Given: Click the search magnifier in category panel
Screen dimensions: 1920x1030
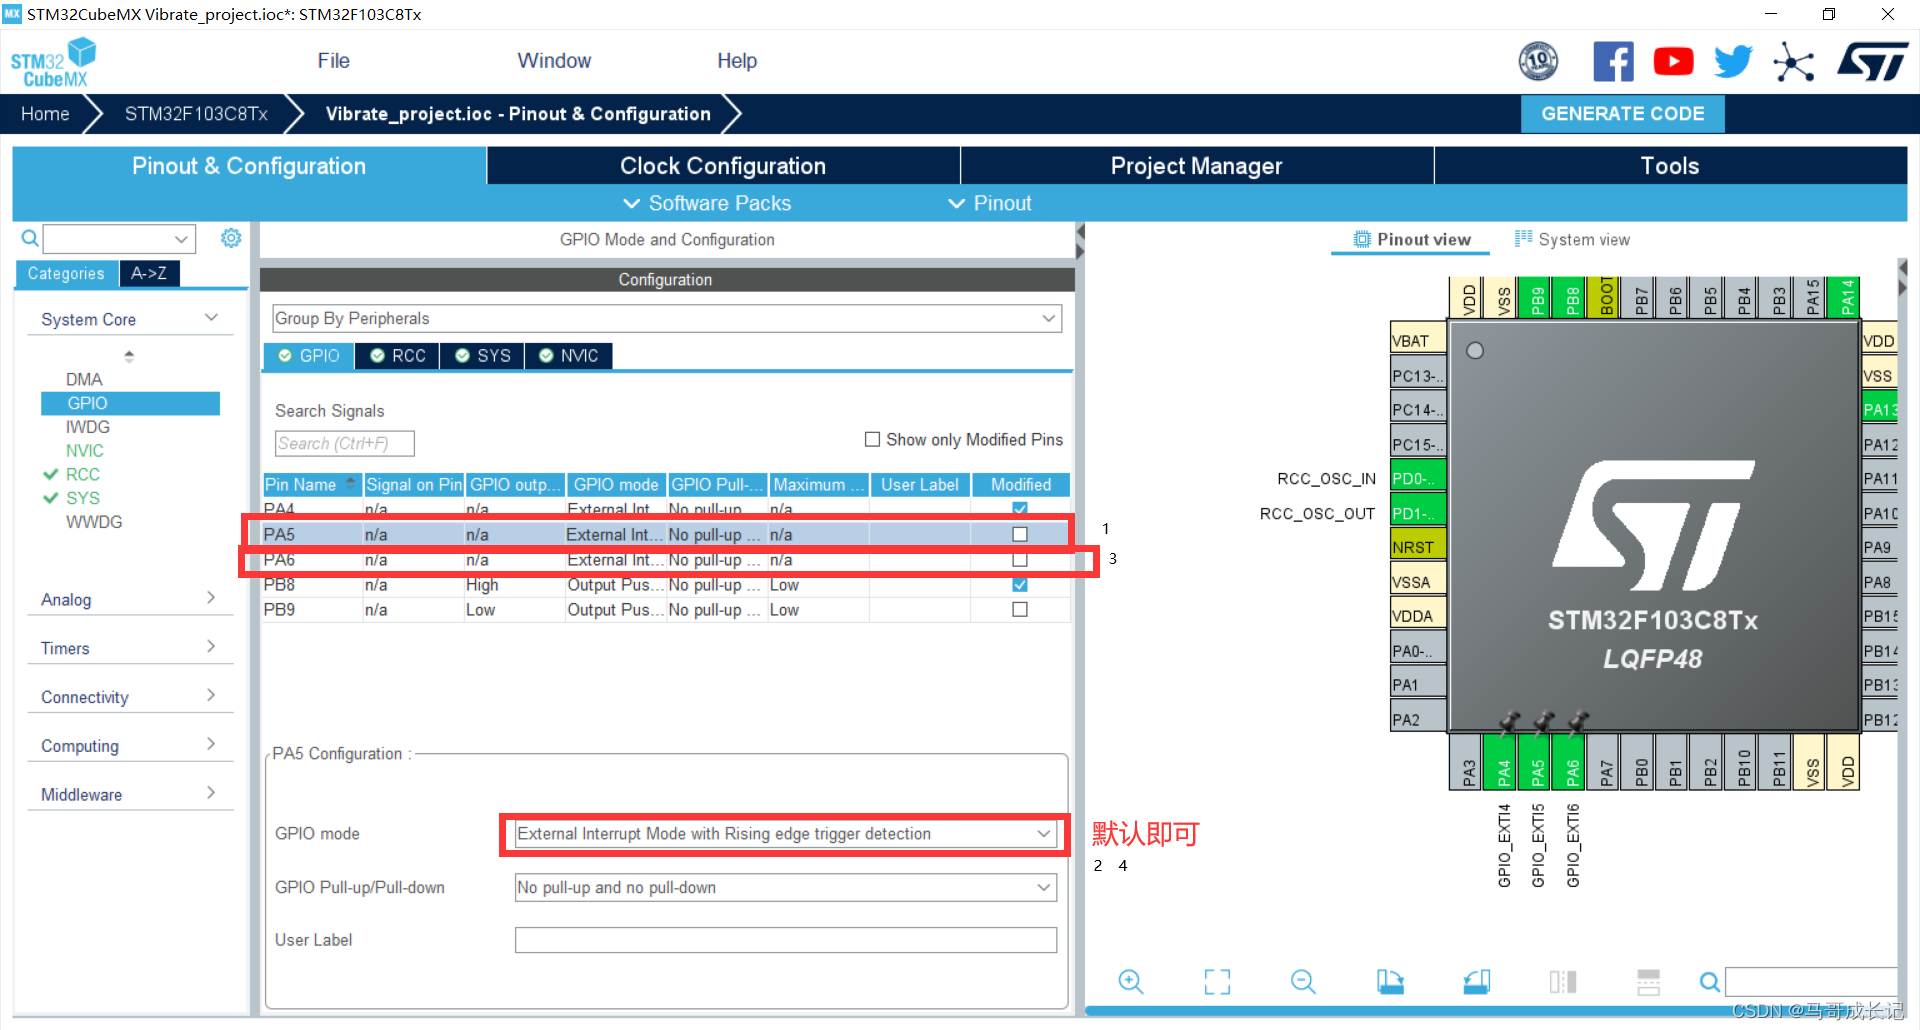Looking at the screenshot, I should point(30,238).
